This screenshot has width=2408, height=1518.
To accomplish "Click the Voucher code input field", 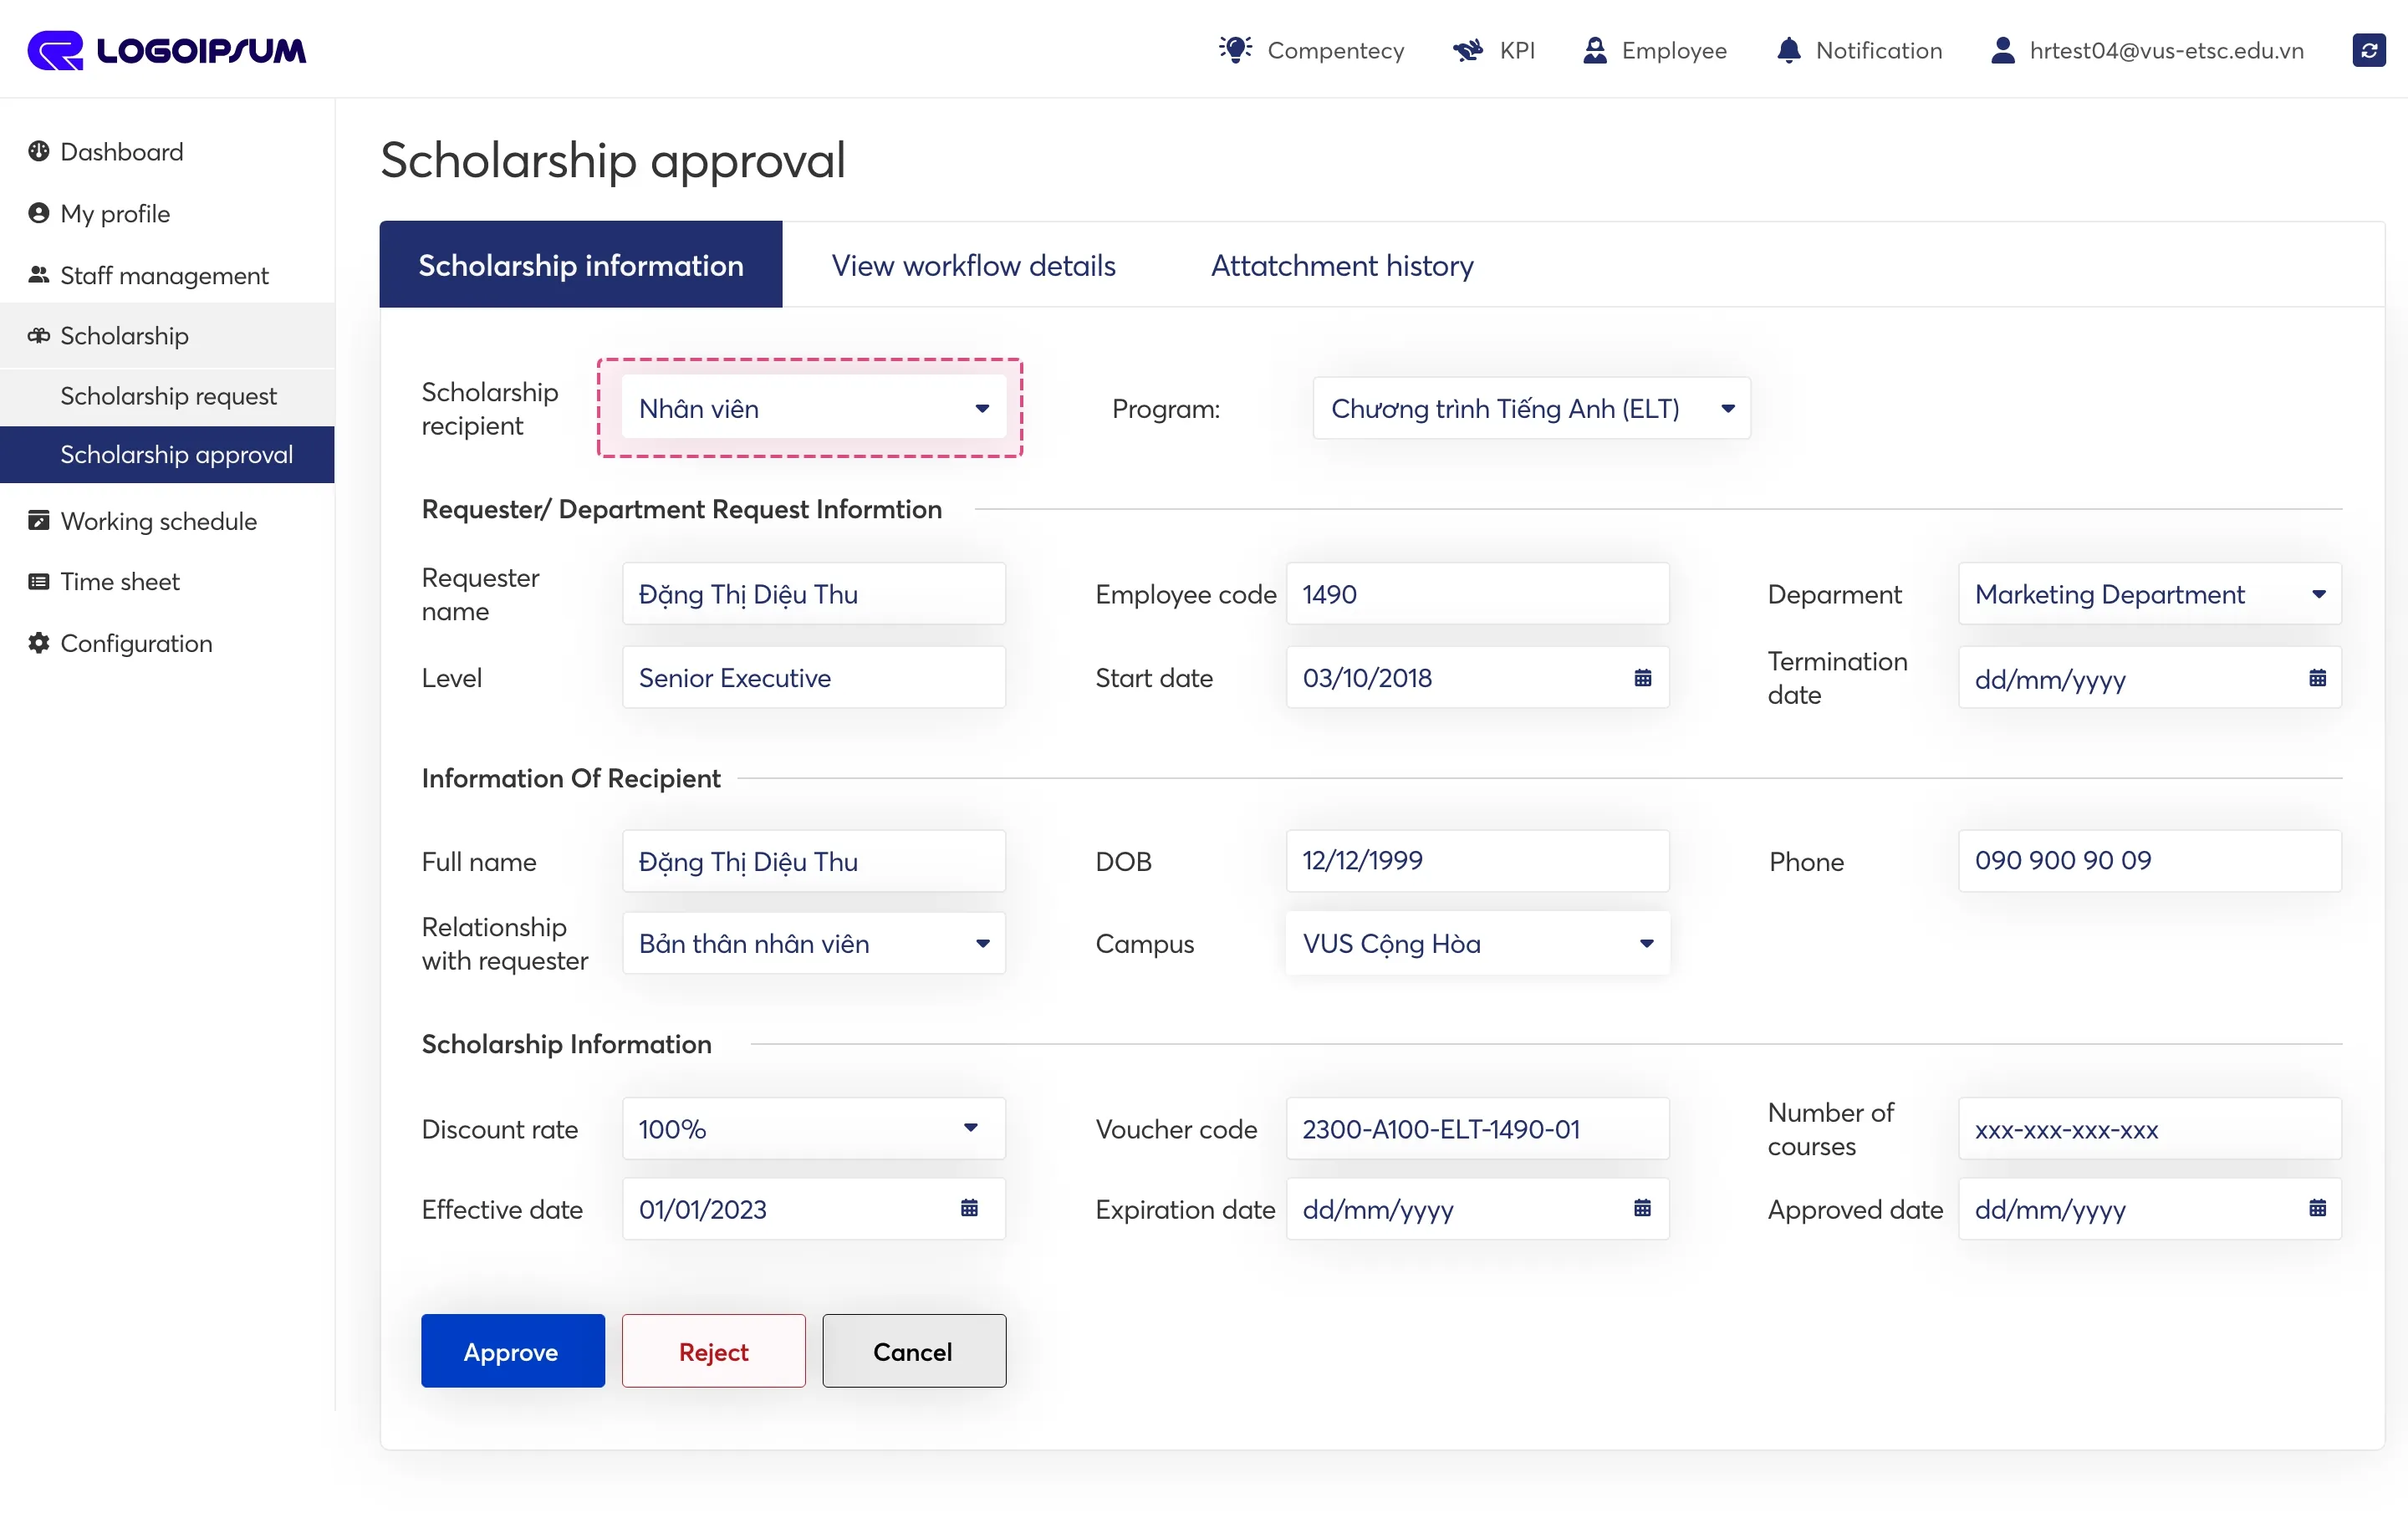I will [1476, 1128].
